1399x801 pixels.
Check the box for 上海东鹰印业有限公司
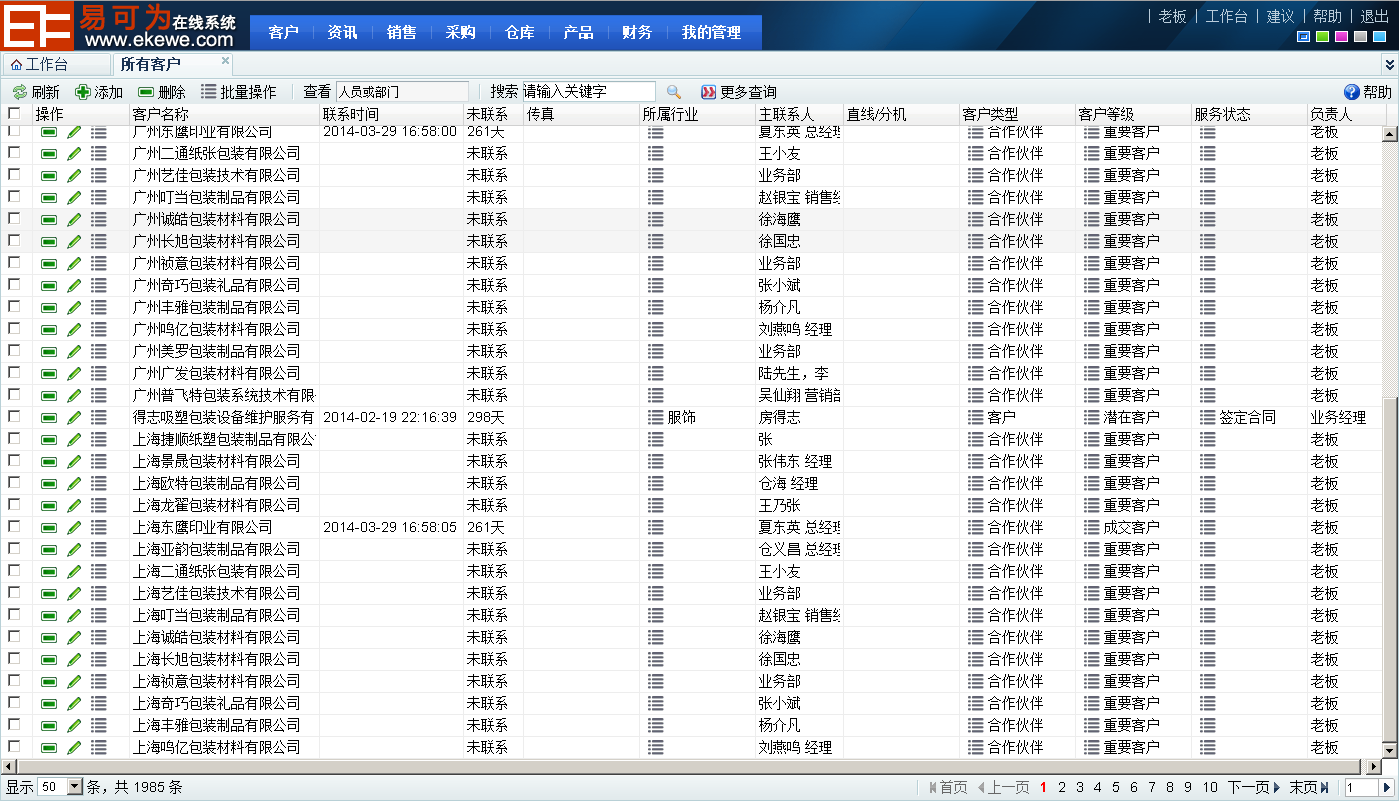tap(14, 527)
